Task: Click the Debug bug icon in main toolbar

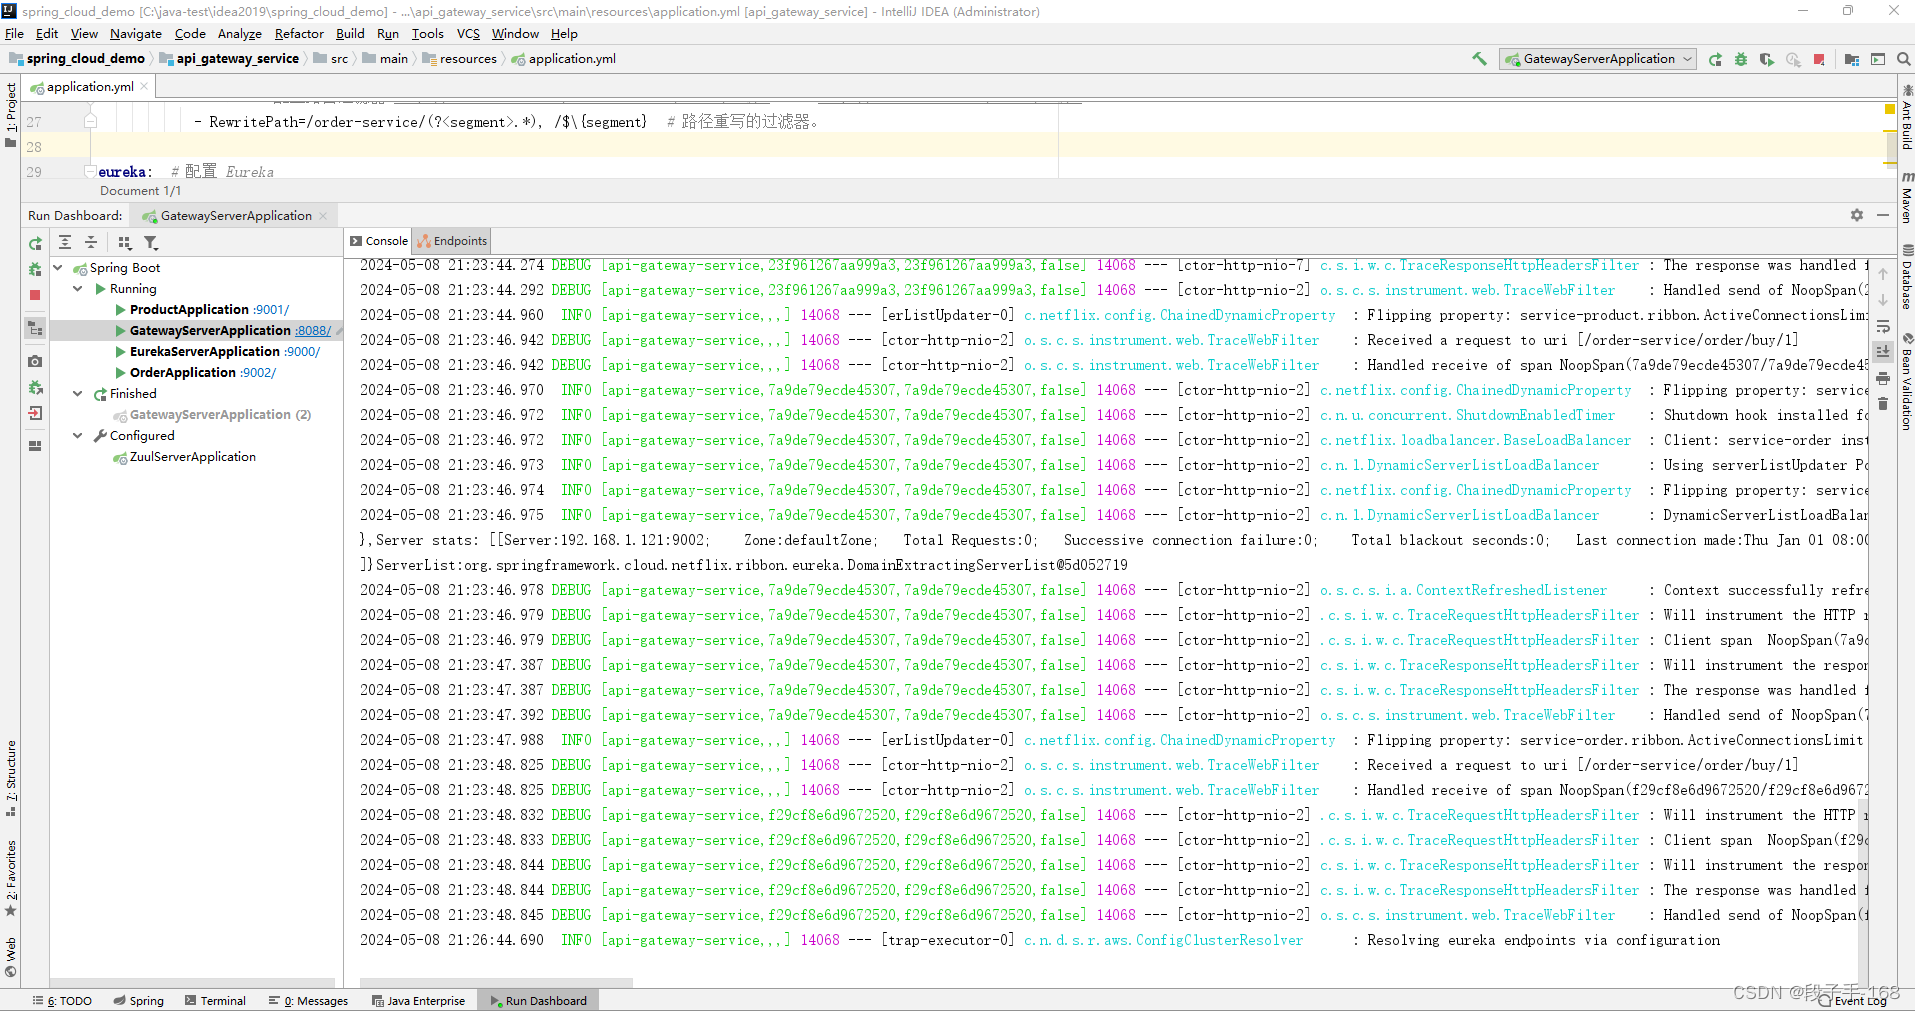Action: [x=1741, y=59]
